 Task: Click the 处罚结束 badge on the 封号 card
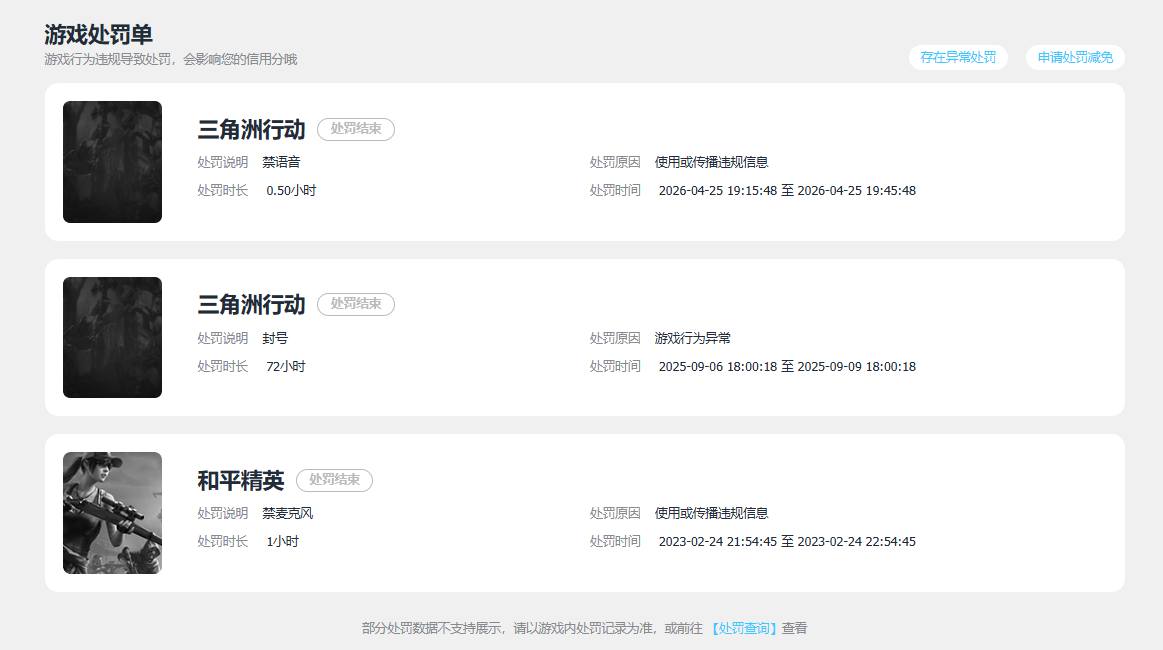(356, 304)
